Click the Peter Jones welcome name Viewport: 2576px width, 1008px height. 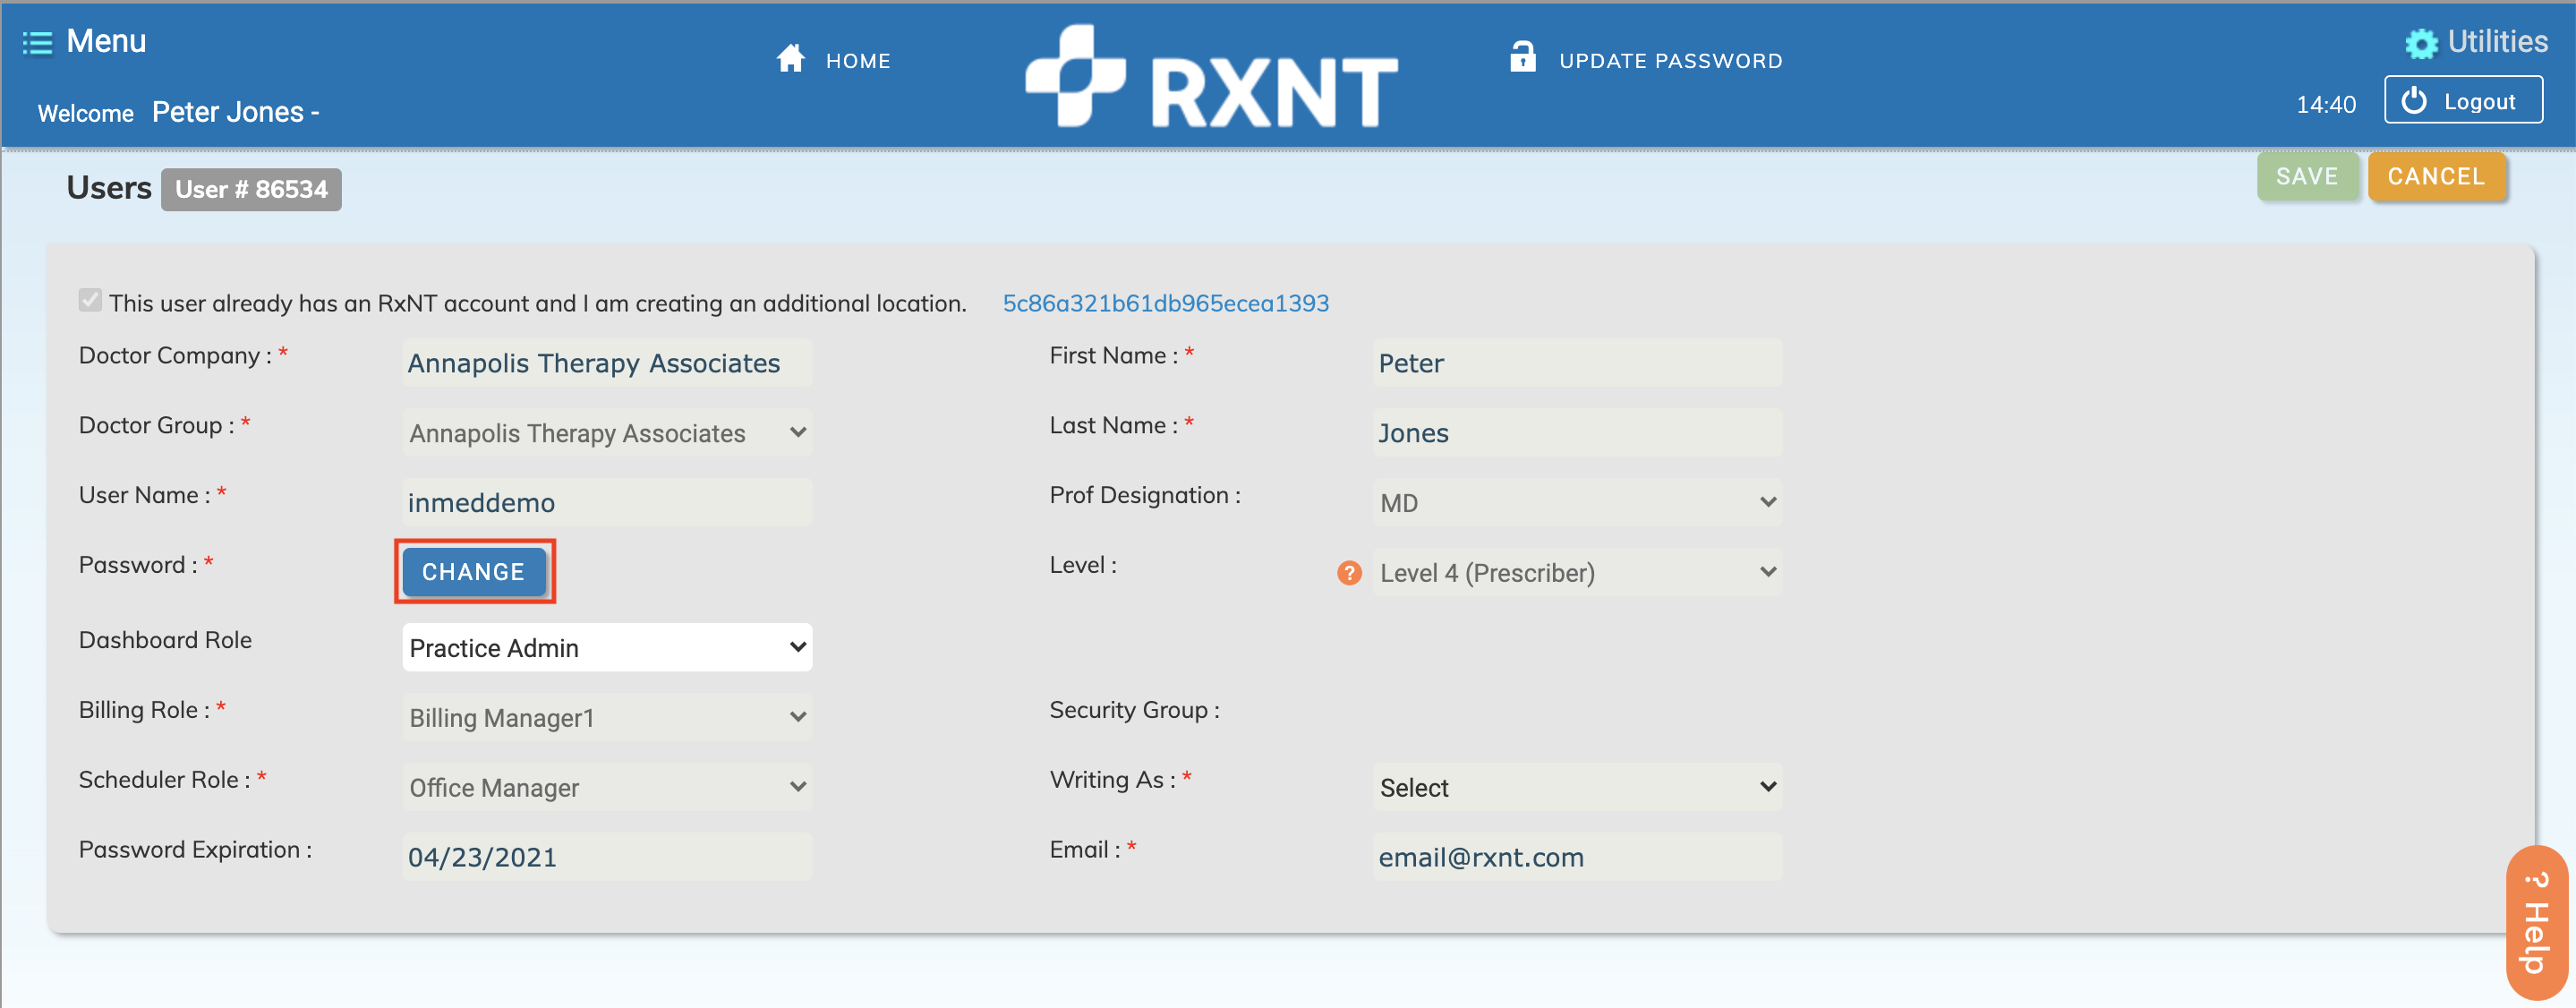coord(228,112)
